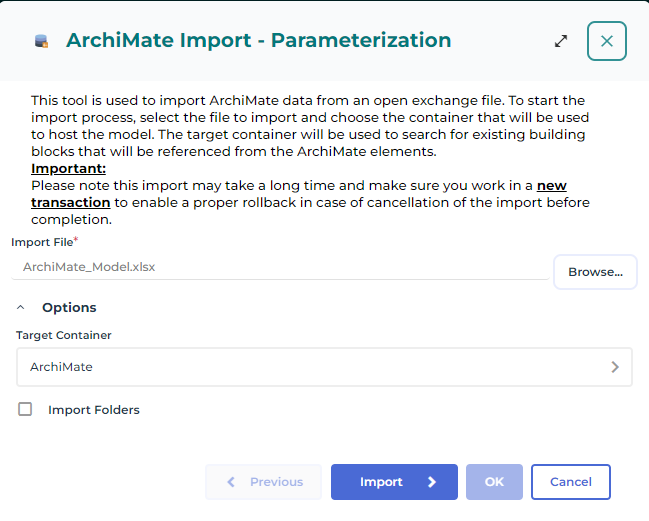This screenshot has height=521, width=649.
Task: Click the left chevron inside the Previous button
Action: [232, 482]
